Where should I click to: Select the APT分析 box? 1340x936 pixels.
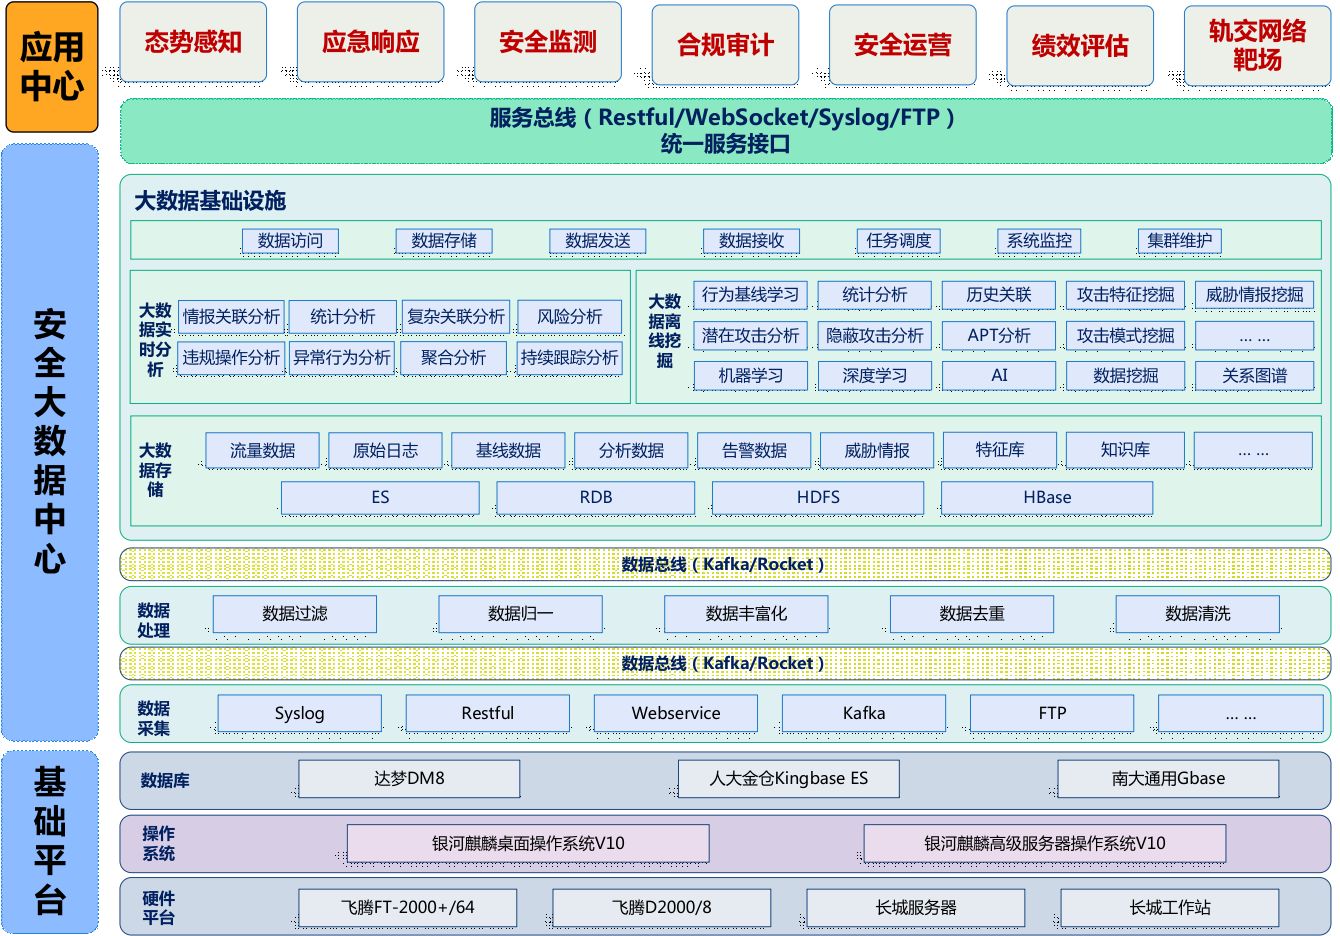coord(998,336)
